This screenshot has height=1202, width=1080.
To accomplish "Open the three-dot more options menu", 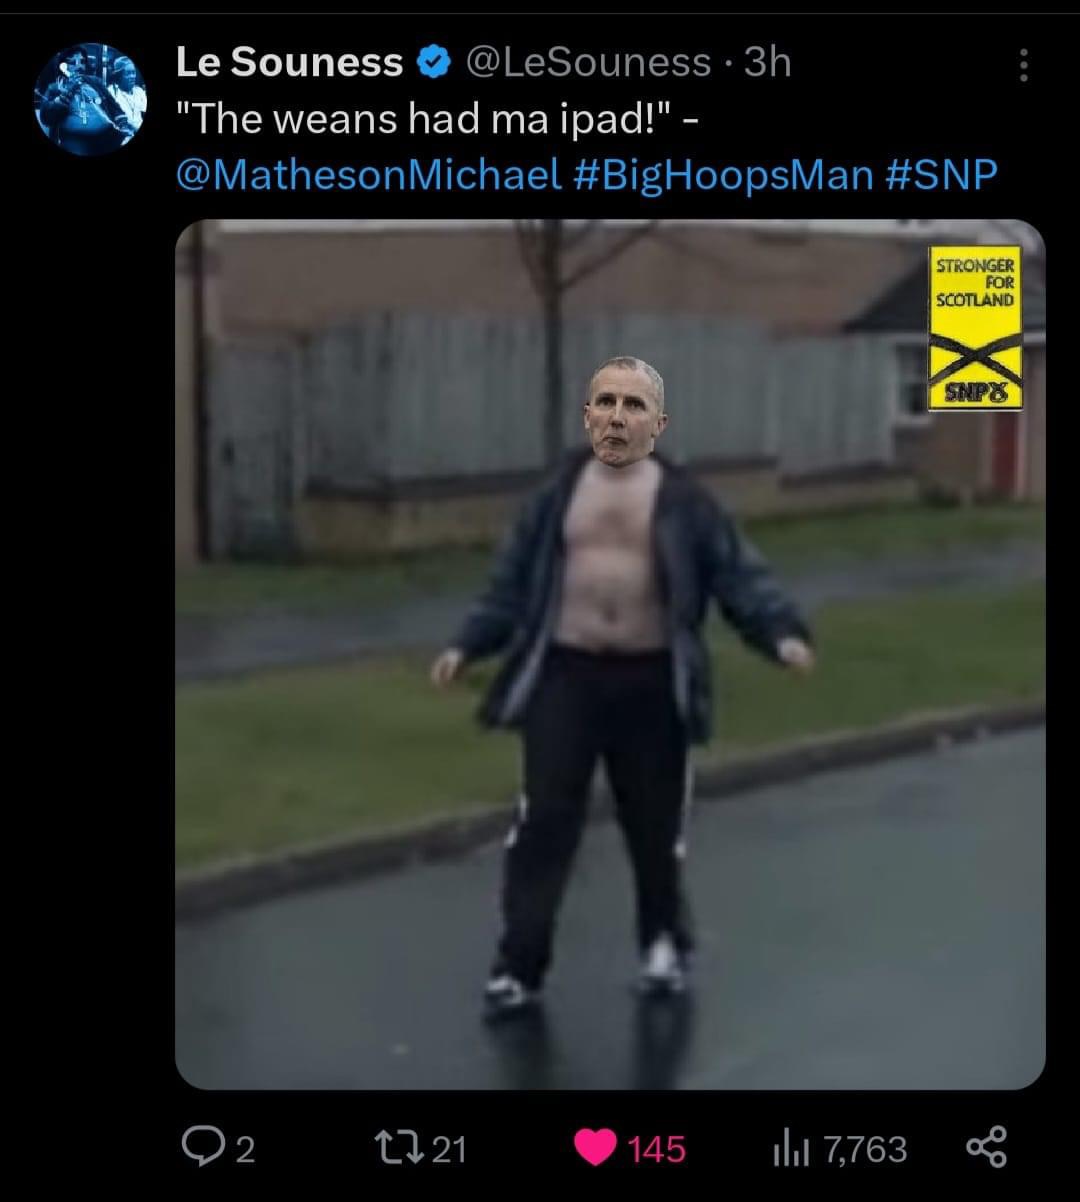I will [1022, 65].
